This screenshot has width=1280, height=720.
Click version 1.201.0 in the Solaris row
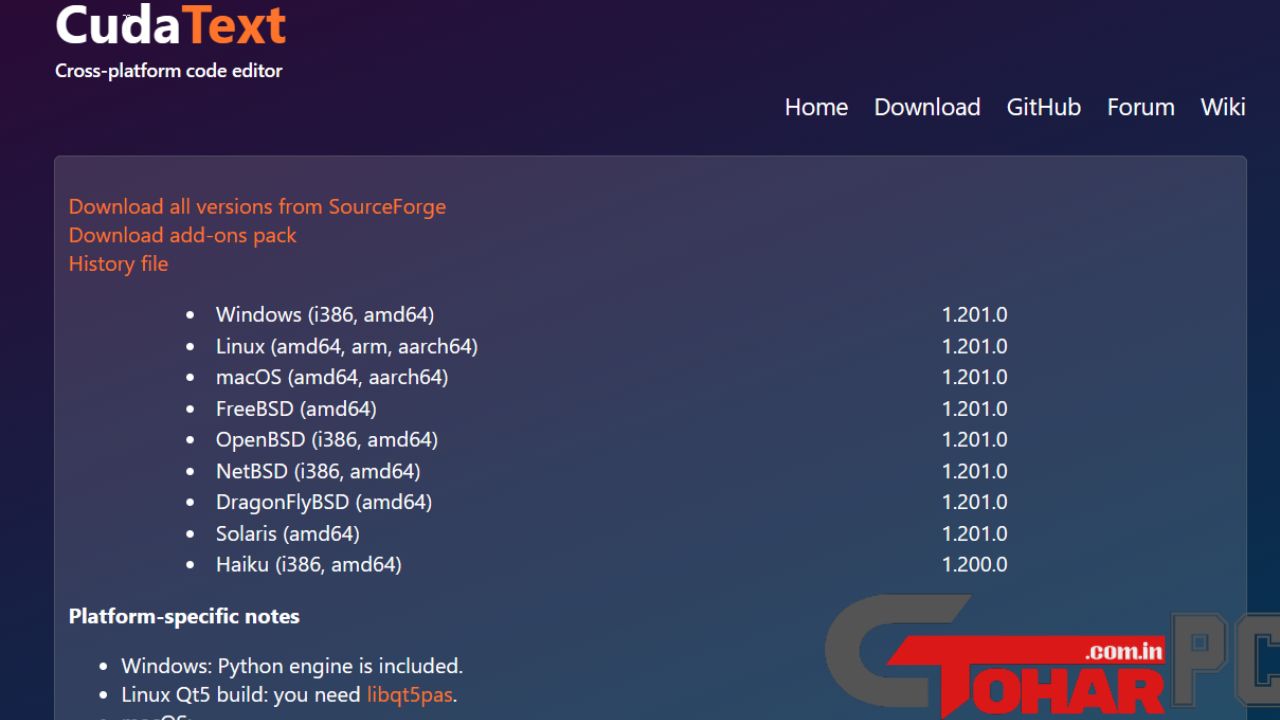[x=974, y=534]
